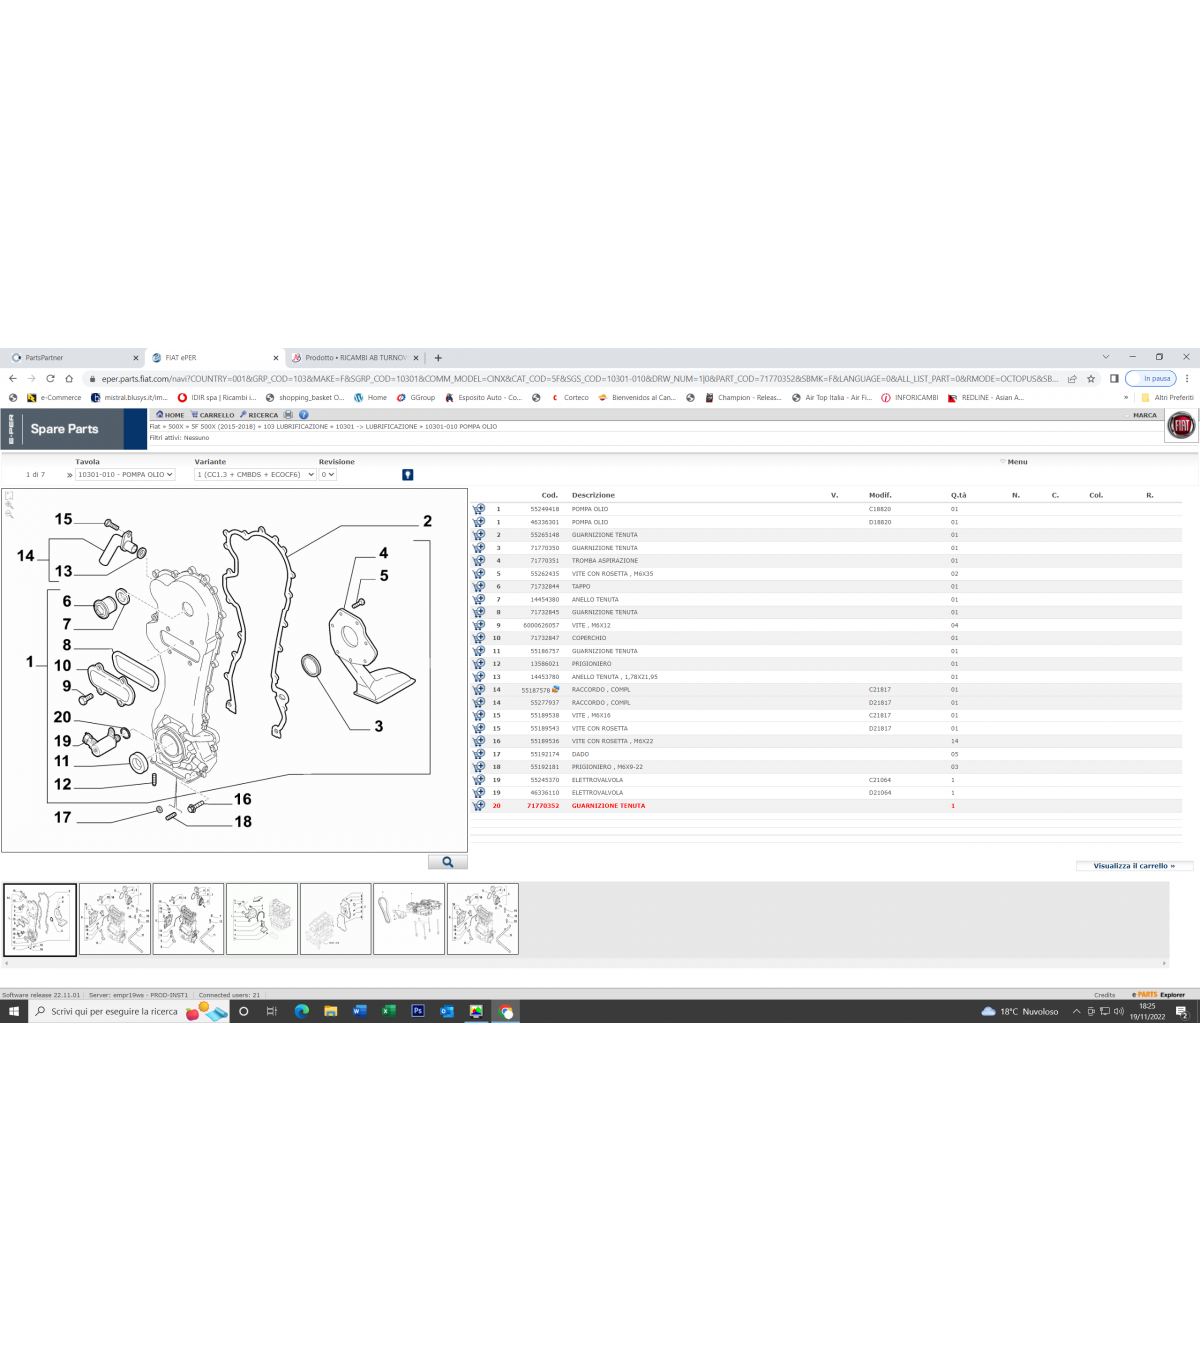
Task: Expand the Tavola dropdown
Action: pos(125,475)
